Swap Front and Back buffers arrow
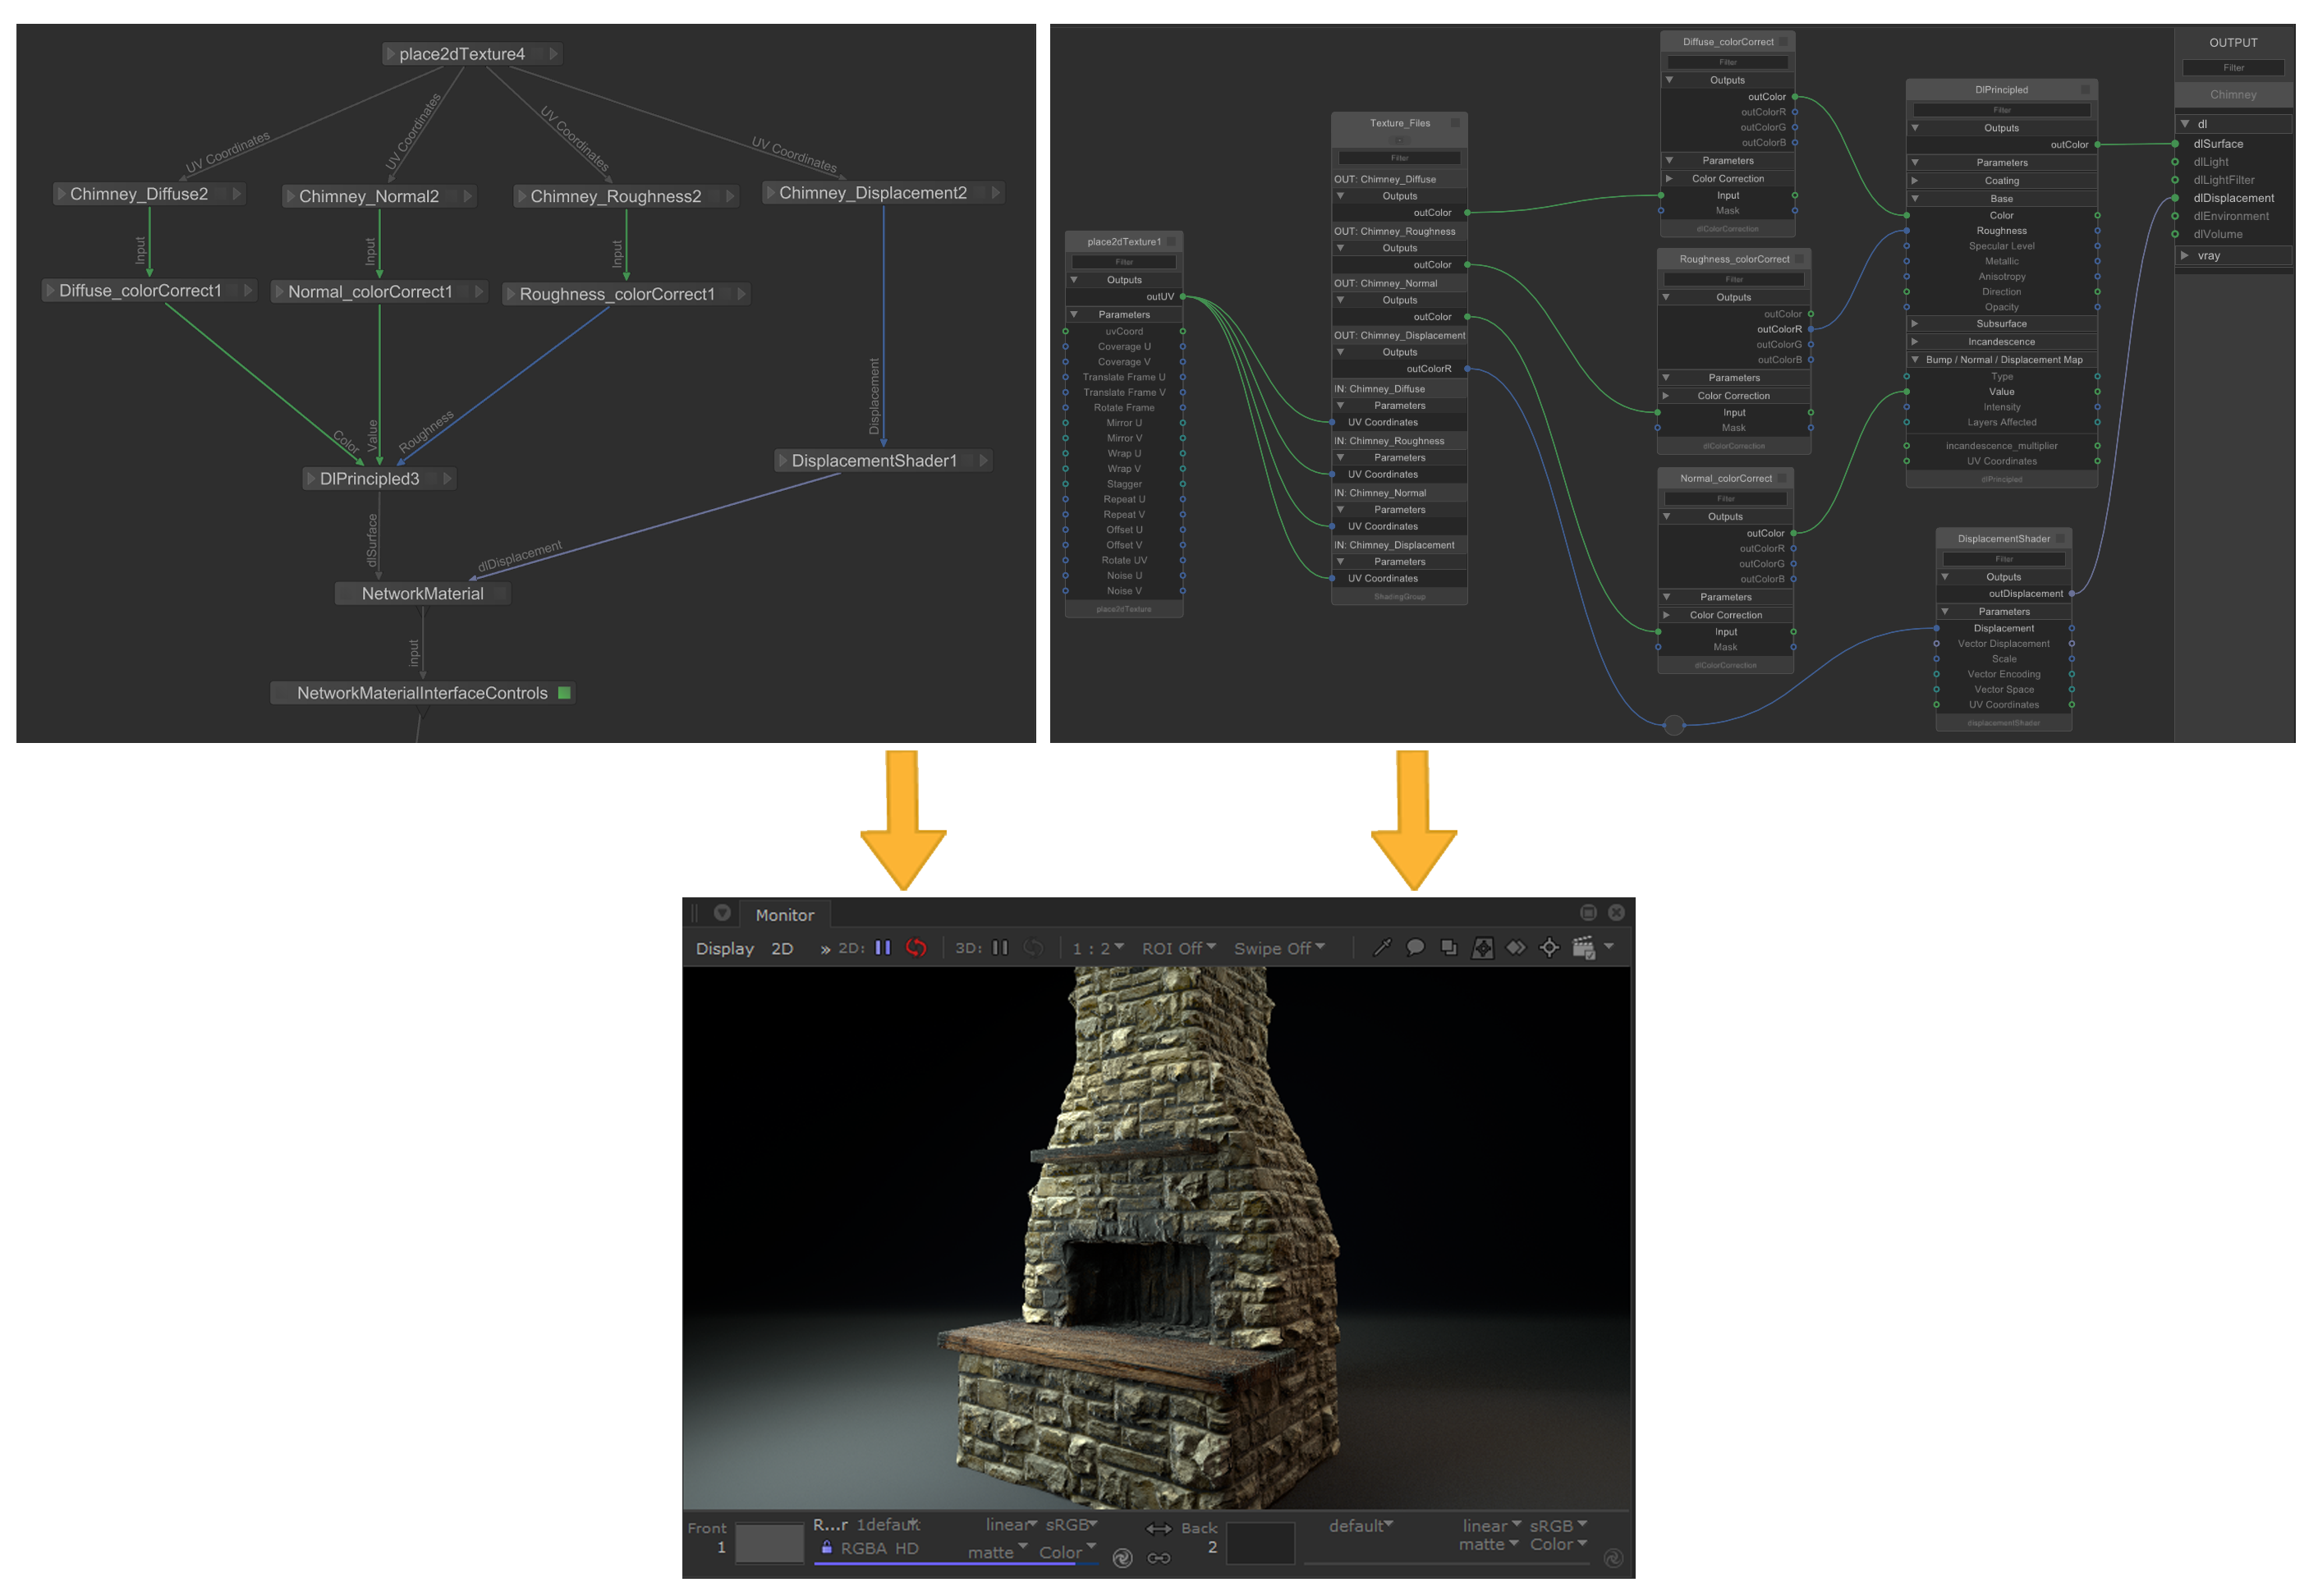Viewport: 2318px width, 1596px height. (1158, 1529)
